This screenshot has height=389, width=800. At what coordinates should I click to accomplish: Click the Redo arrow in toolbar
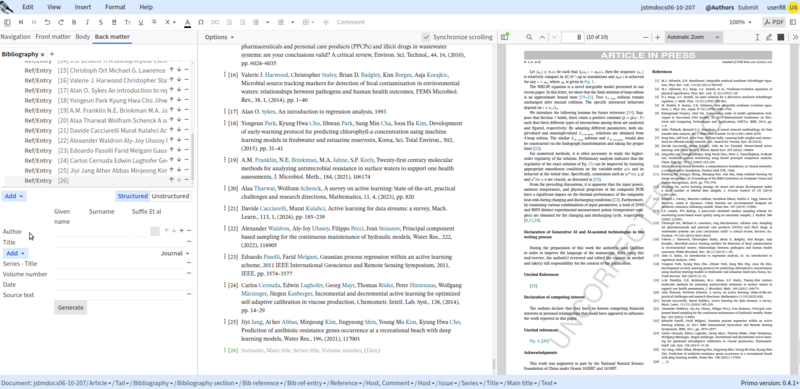click(x=61, y=22)
